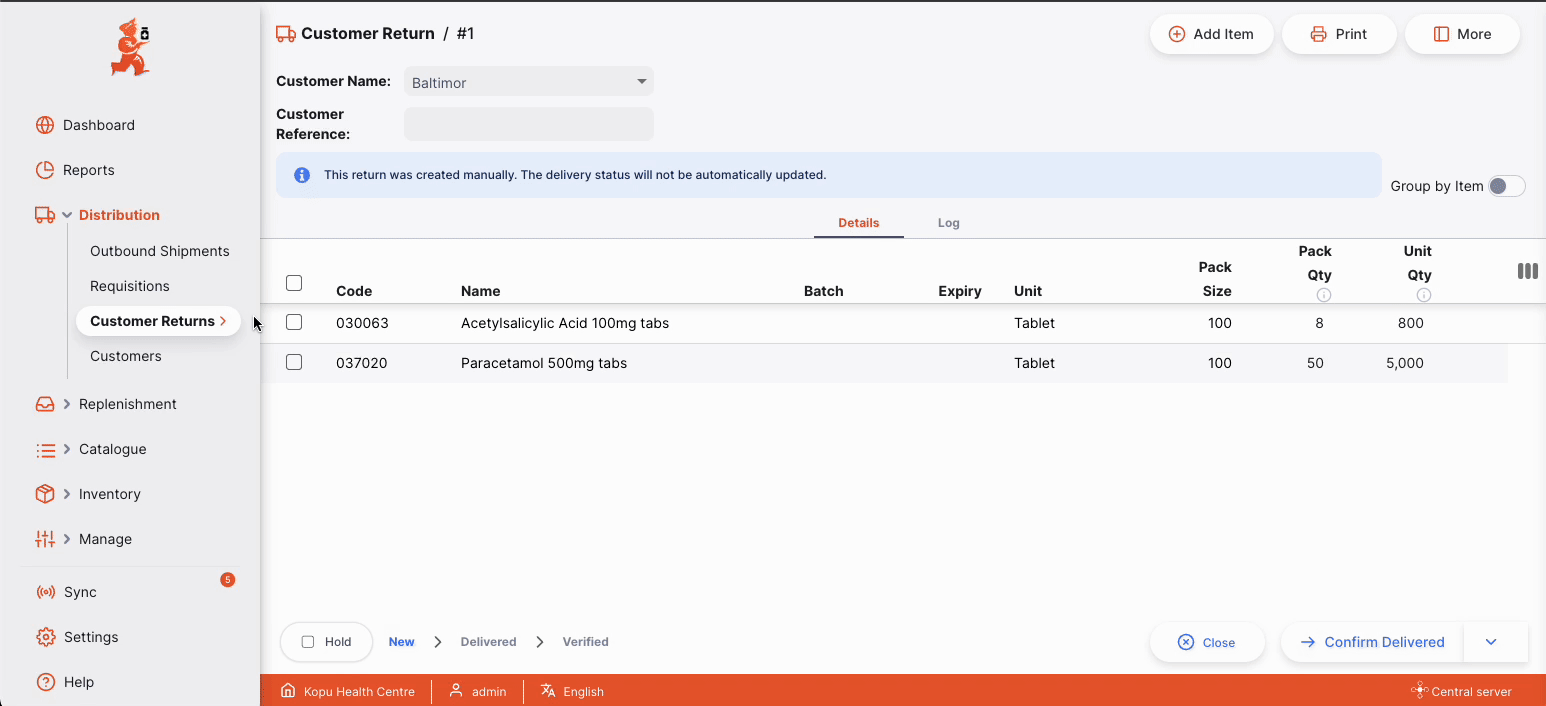The width and height of the screenshot is (1546, 706).
Task: Click the Print button
Action: click(x=1339, y=34)
